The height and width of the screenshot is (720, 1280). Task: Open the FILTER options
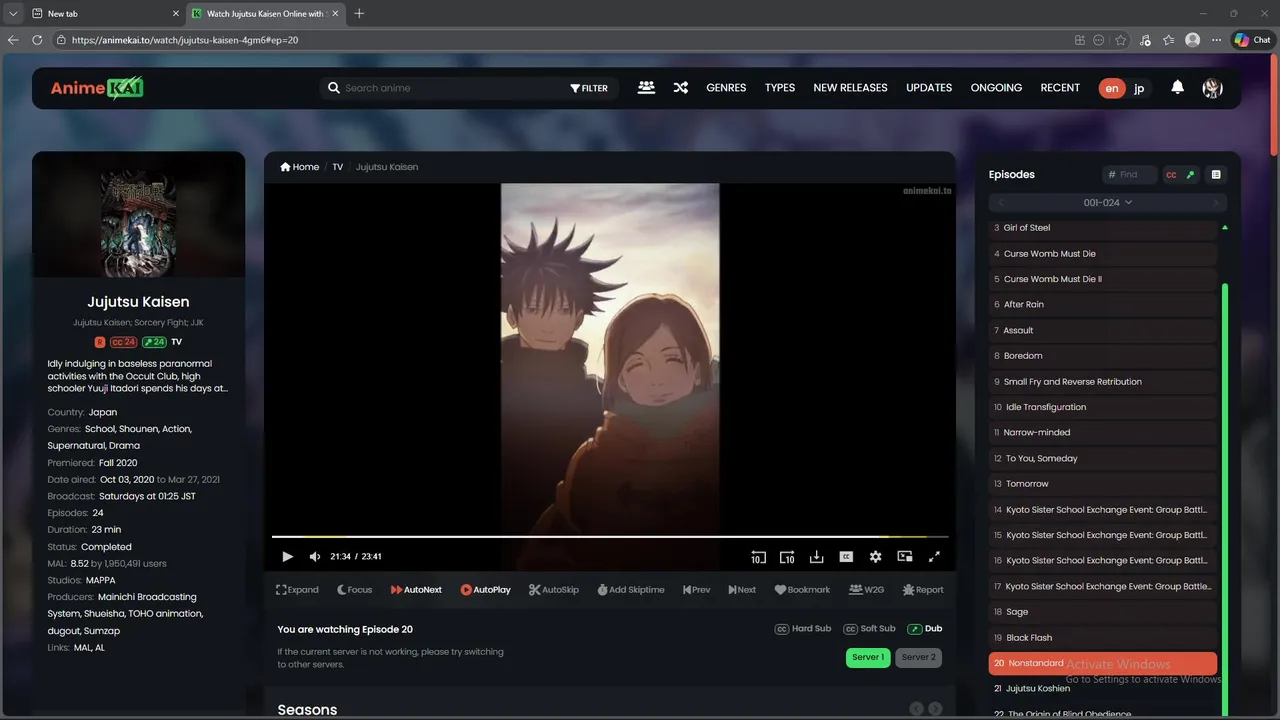[x=589, y=88]
